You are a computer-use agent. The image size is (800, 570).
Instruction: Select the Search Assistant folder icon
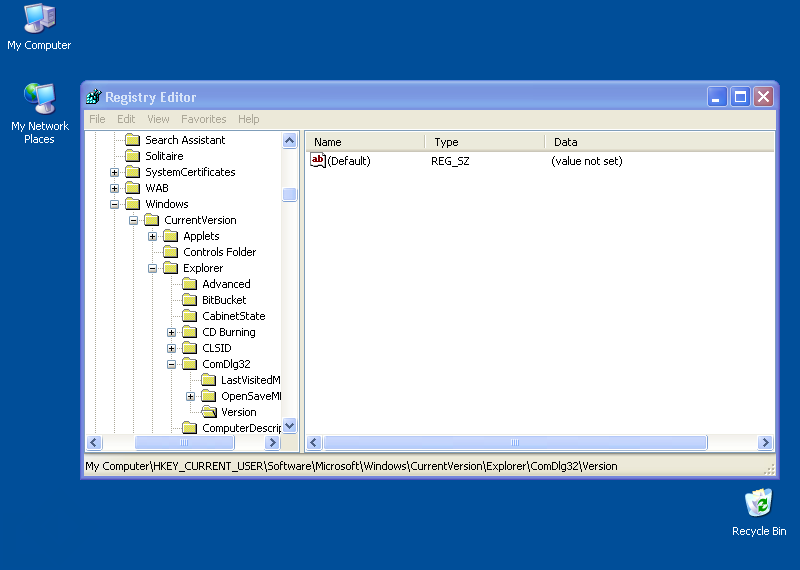coord(133,140)
